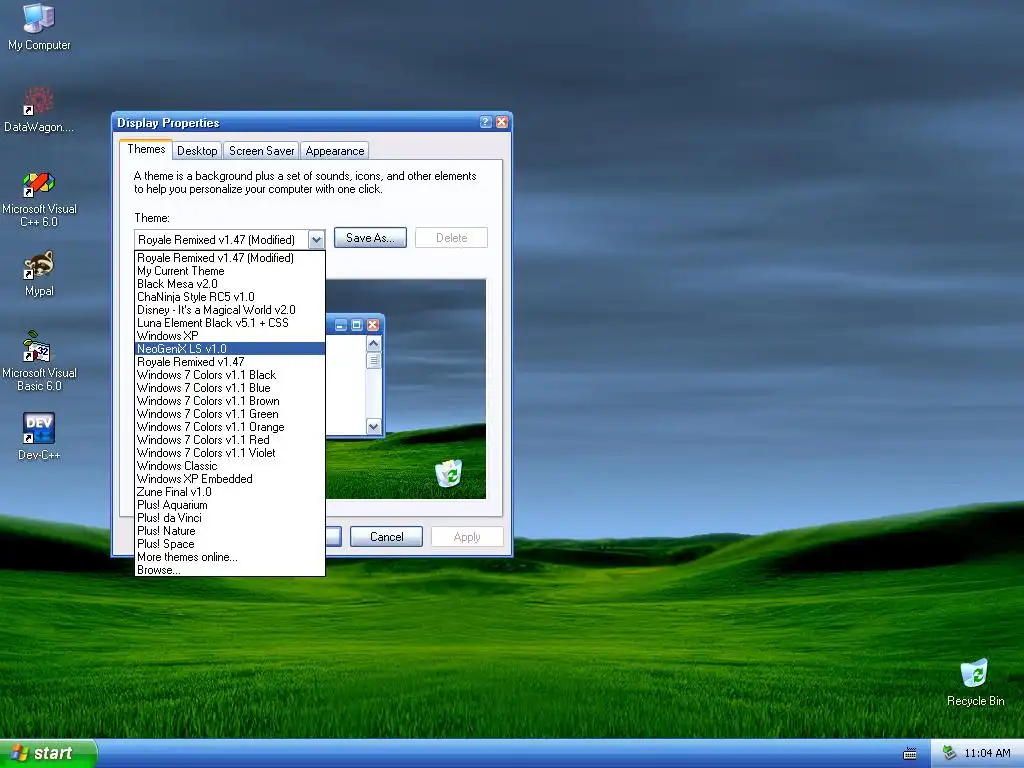Click More themes online... entry
The image size is (1024, 768).
click(230, 557)
